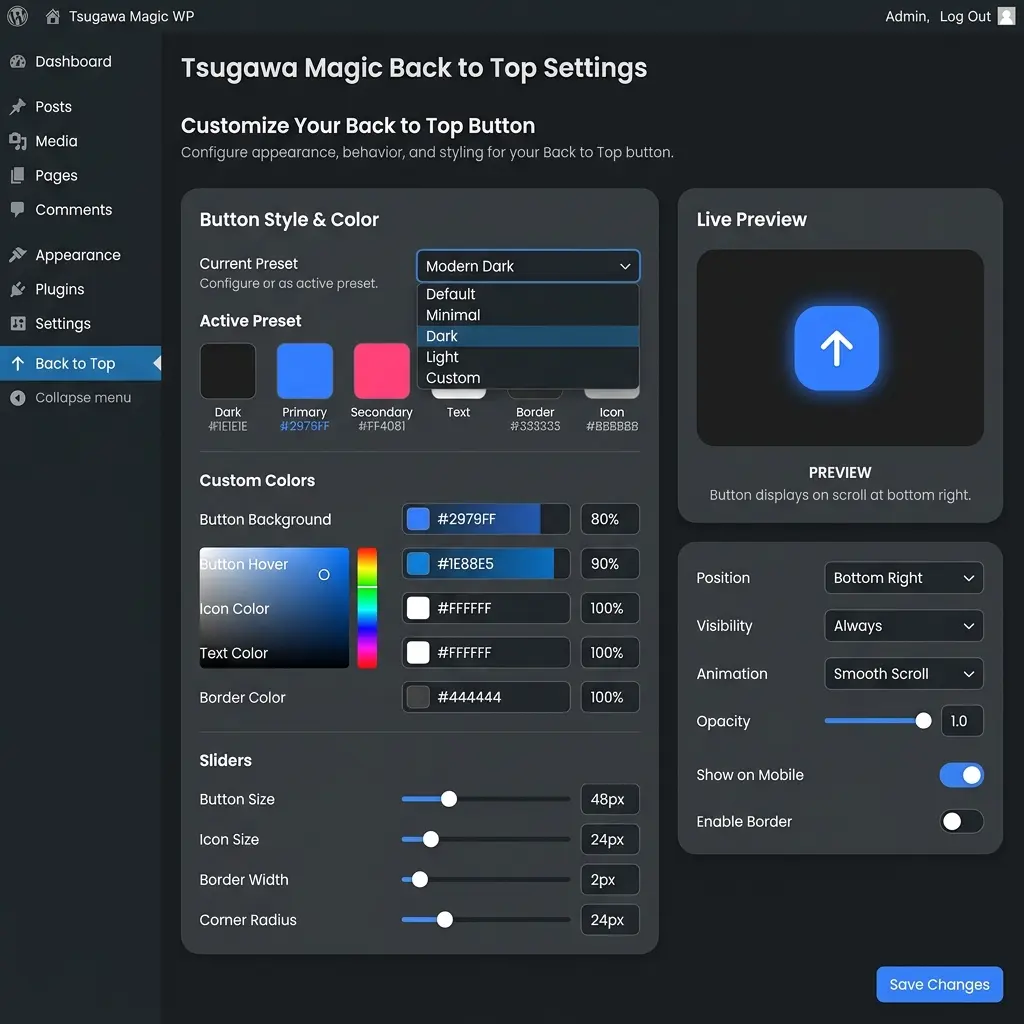The image size is (1024, 1024).
Task: Click the Text Color white swatch
Action: coord(418,652)
